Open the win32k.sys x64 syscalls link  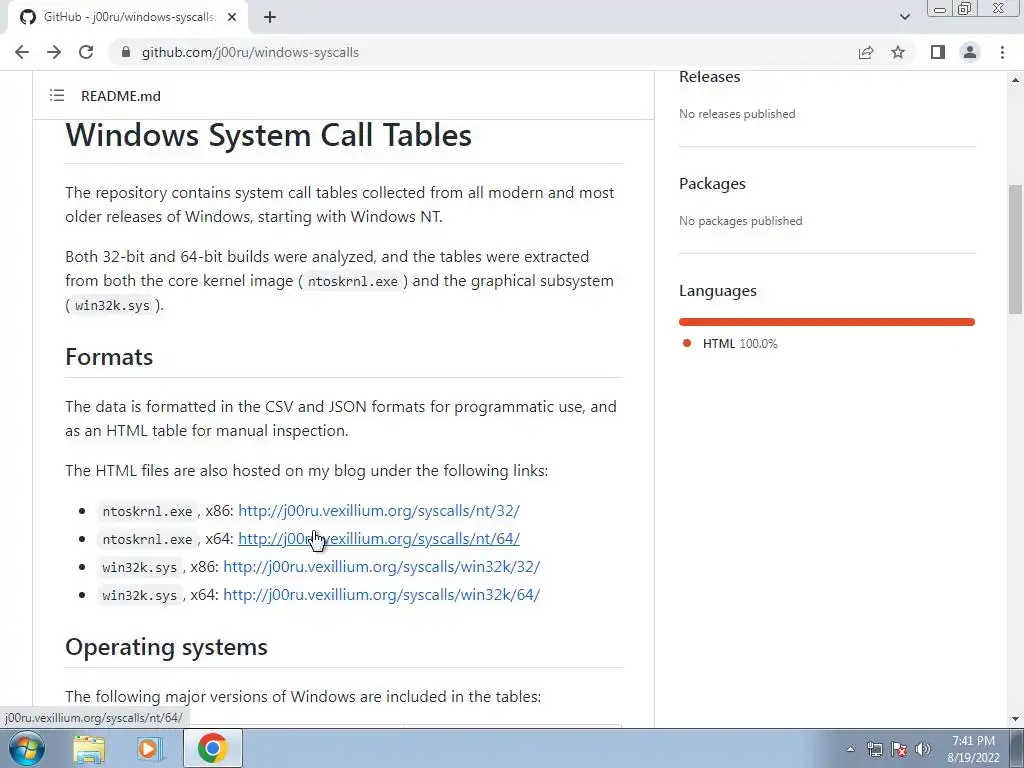point(381,595)
